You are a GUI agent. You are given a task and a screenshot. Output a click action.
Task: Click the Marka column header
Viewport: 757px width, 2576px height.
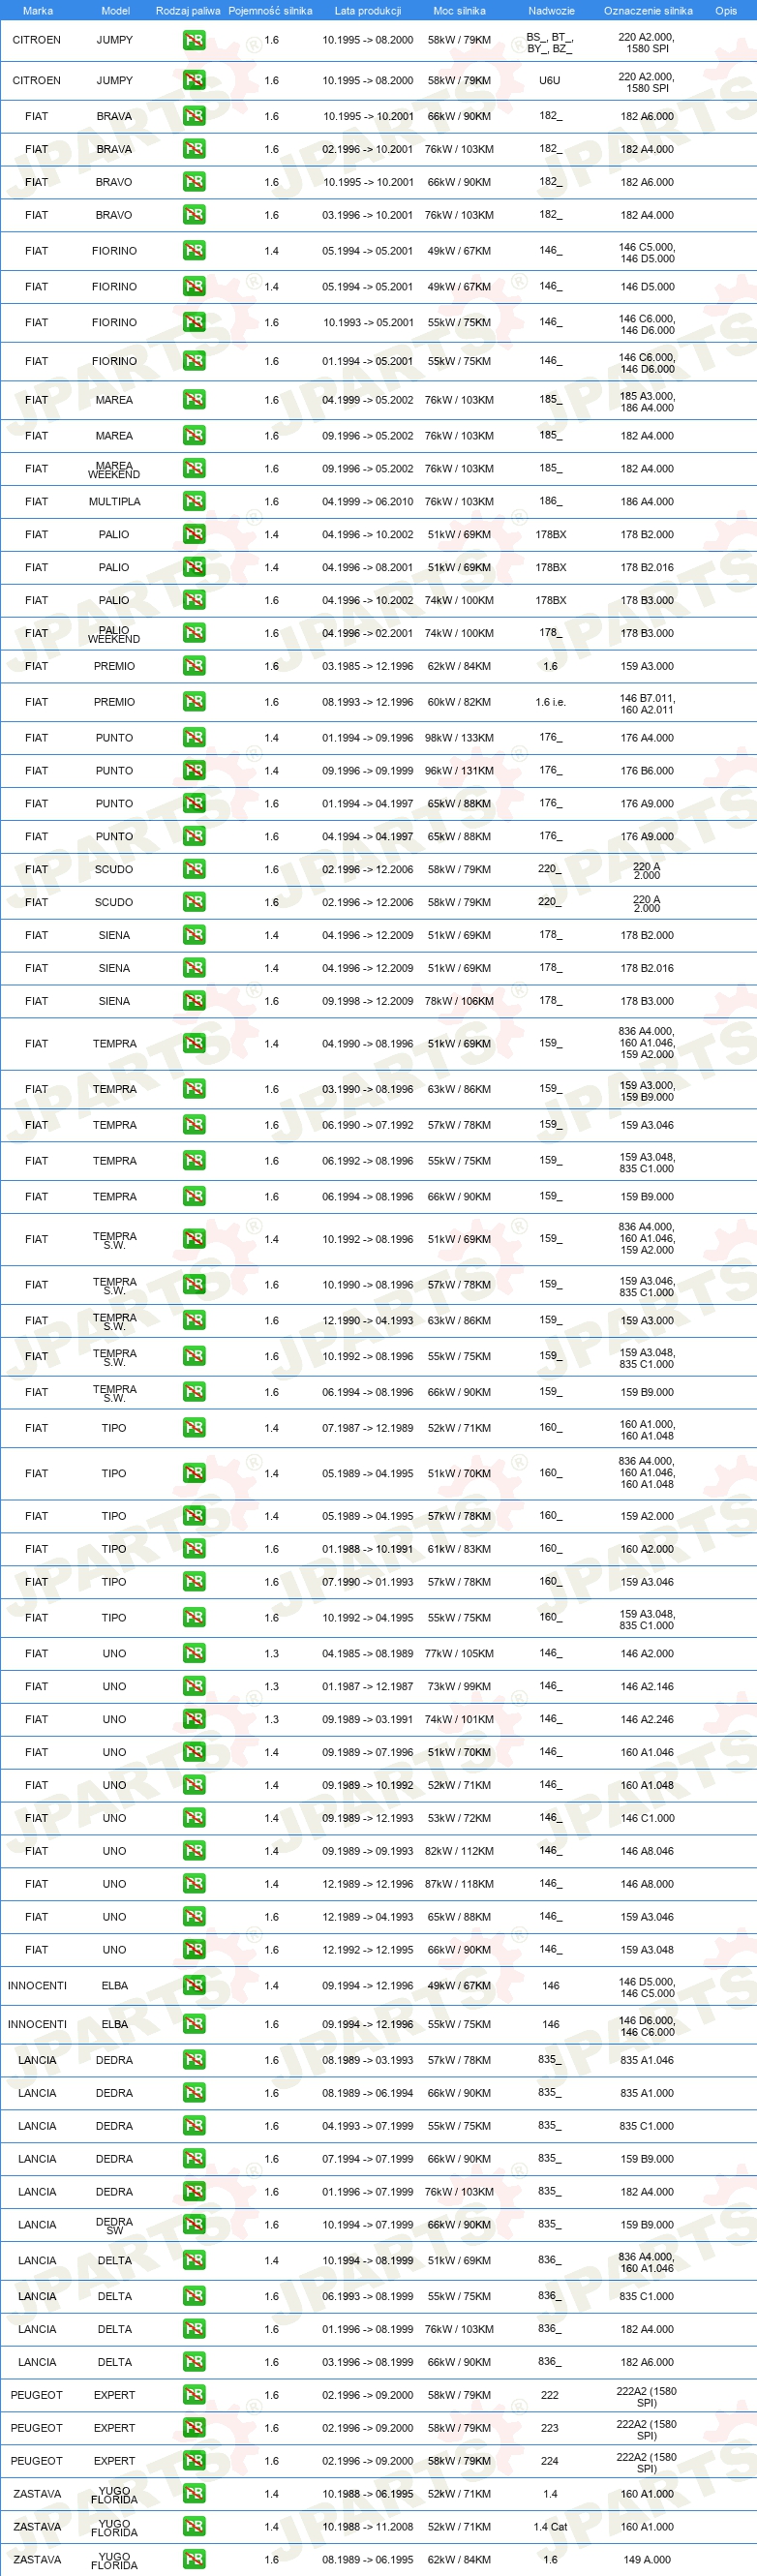pos(37,11)
